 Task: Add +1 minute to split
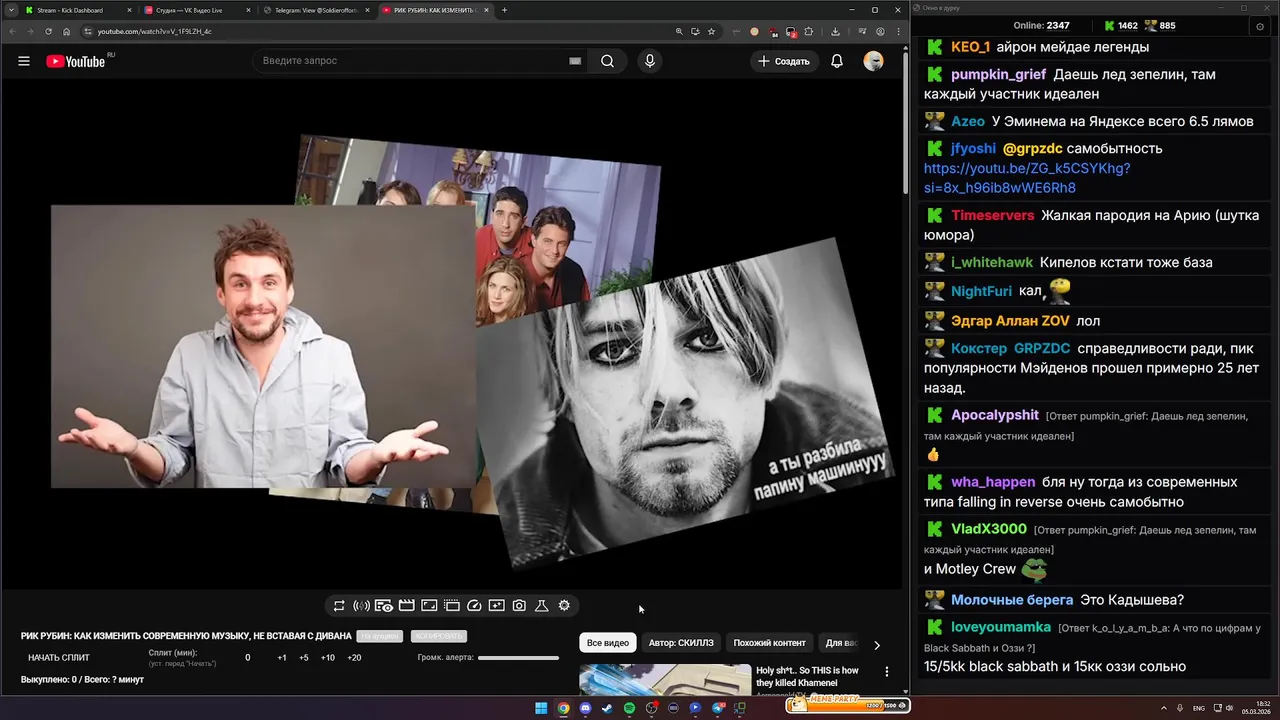click(282, 658)
